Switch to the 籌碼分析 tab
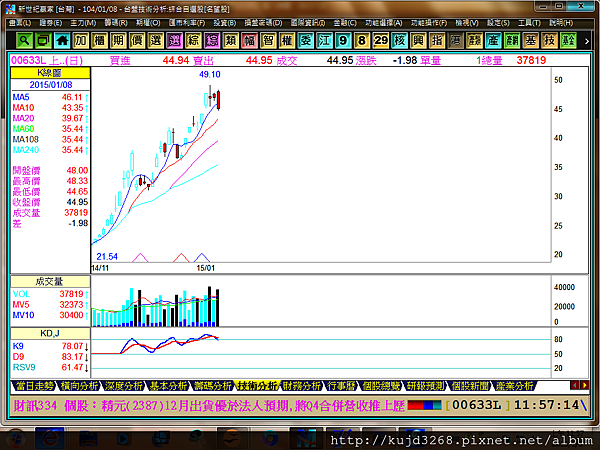 pos(212,386)
